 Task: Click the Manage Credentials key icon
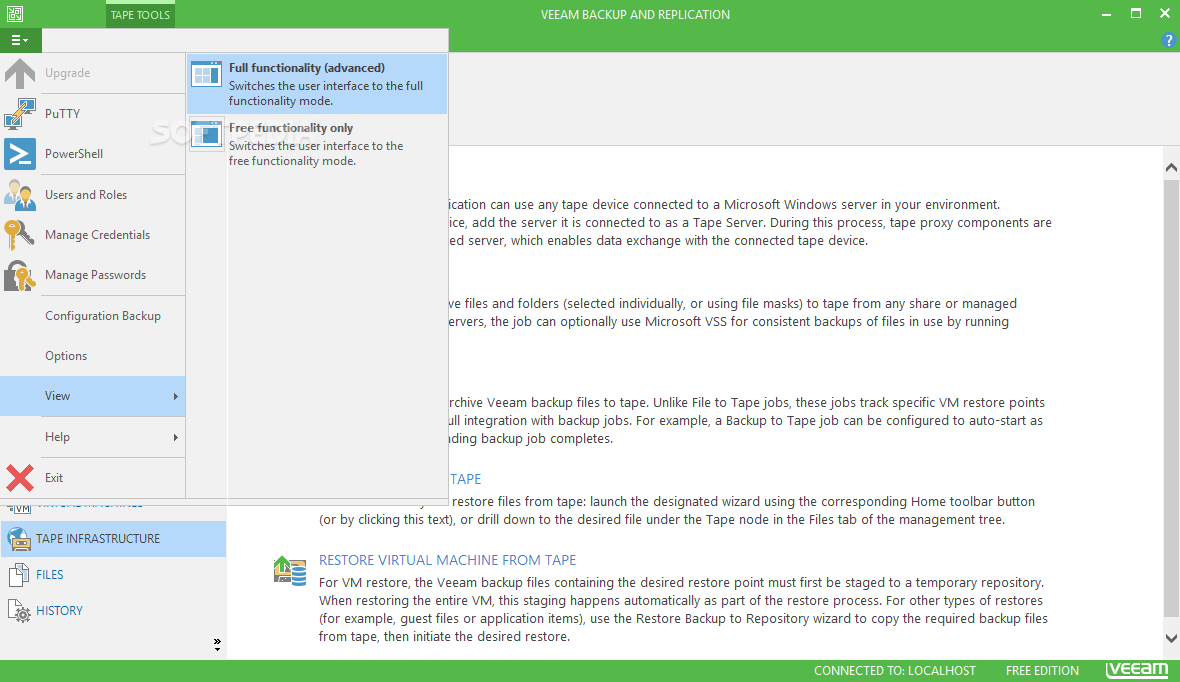pos(20,235)
